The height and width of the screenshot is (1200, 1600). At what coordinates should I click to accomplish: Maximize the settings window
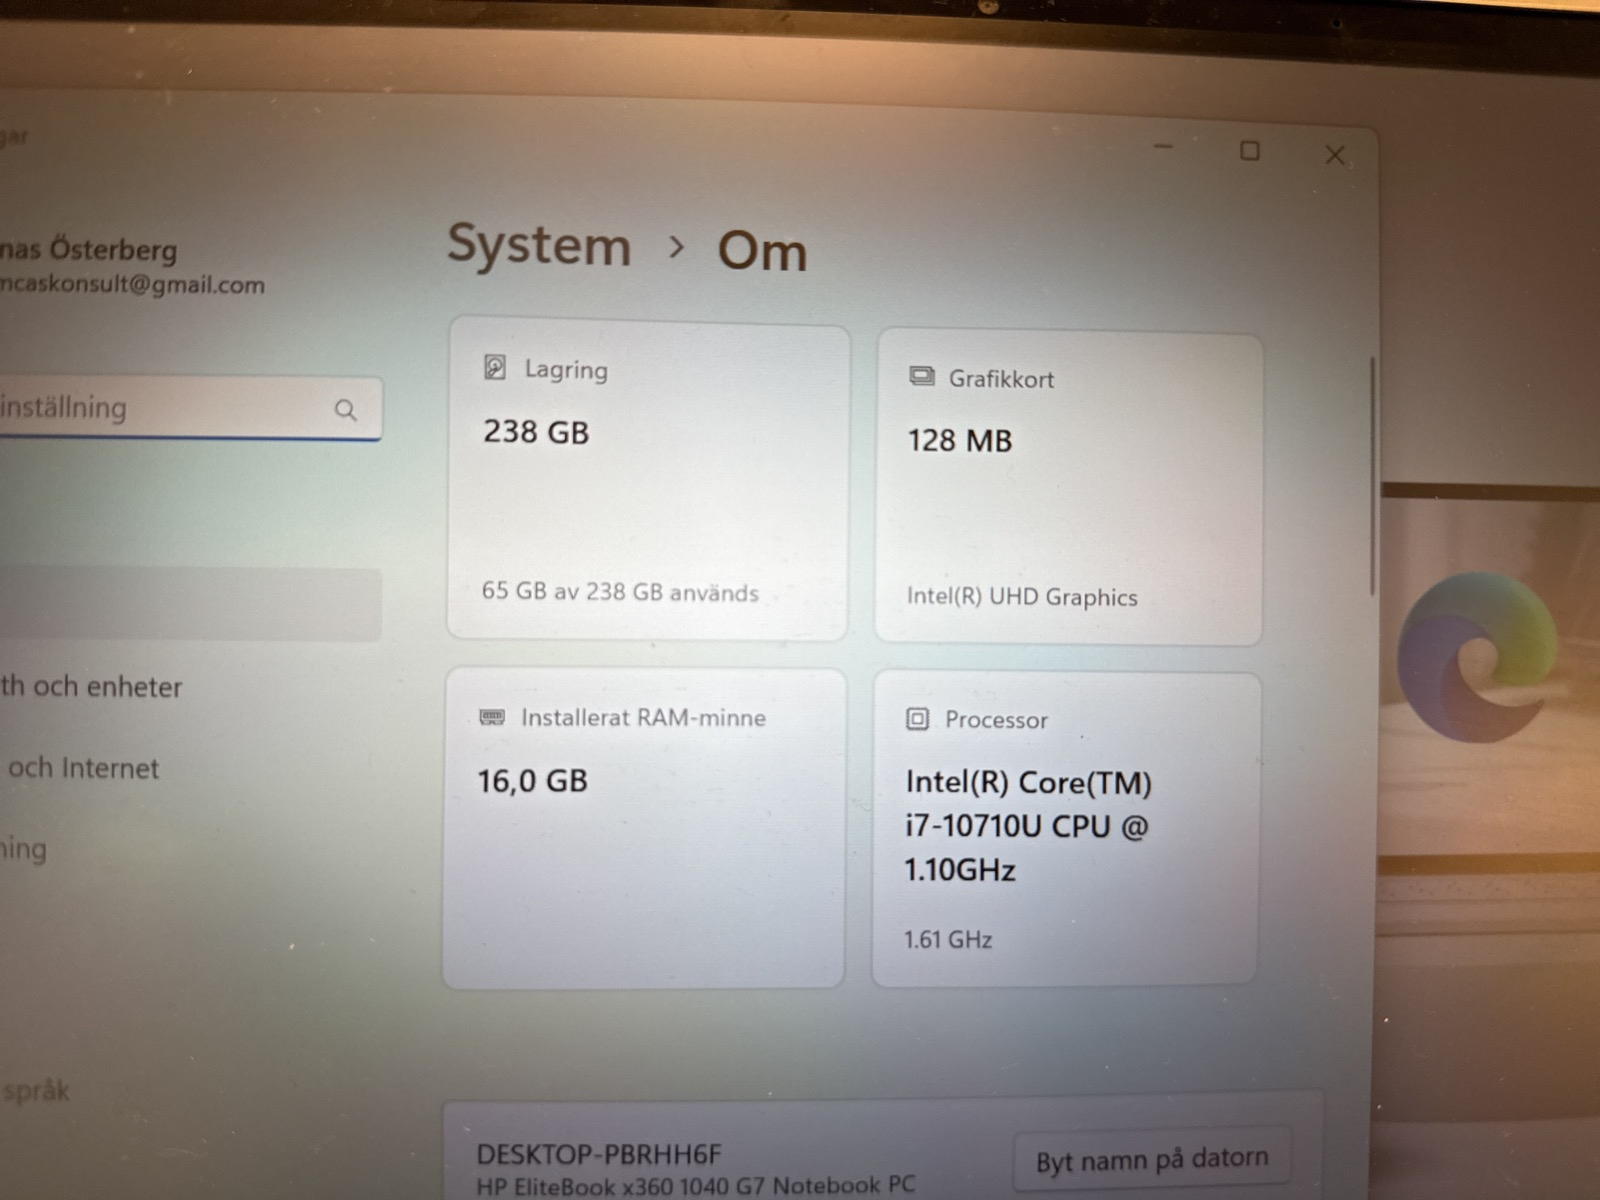point(1249,151)
